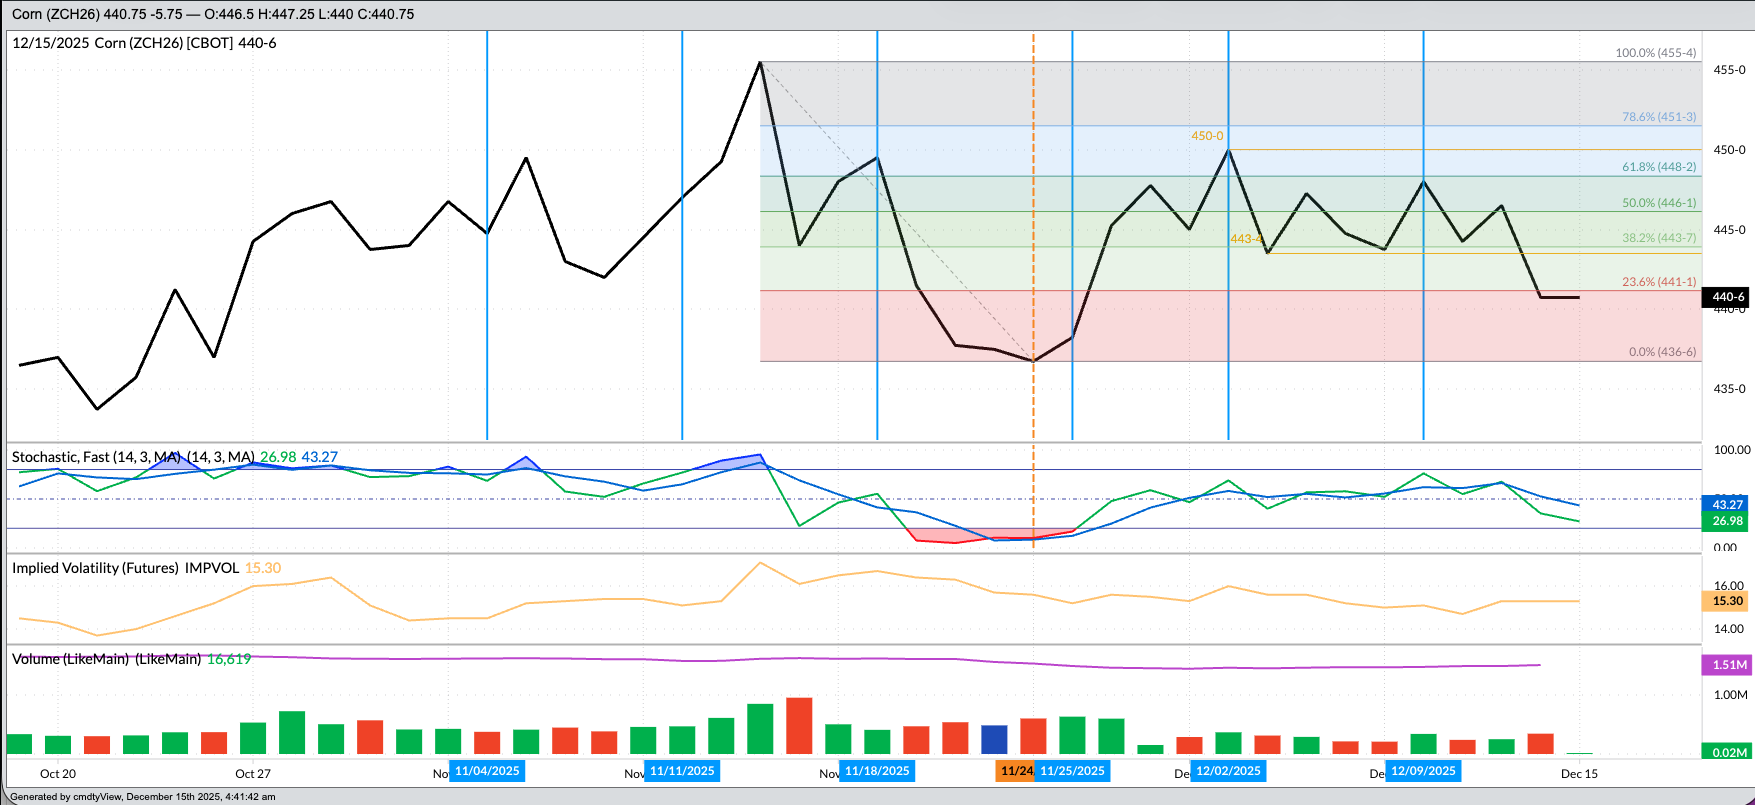Select the 0.0% (436-6) Fibonacci label
The image size is (1755, 805).
click(1662, 352)
